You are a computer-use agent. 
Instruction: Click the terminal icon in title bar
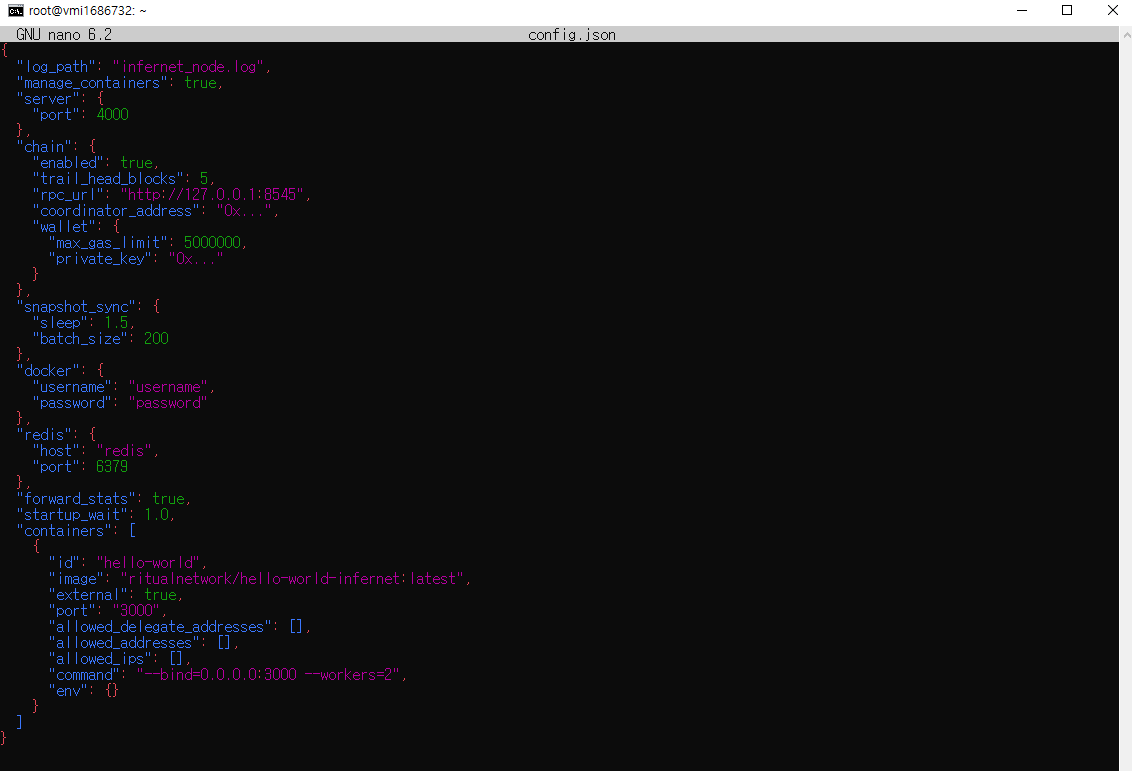tap(15, 11)
